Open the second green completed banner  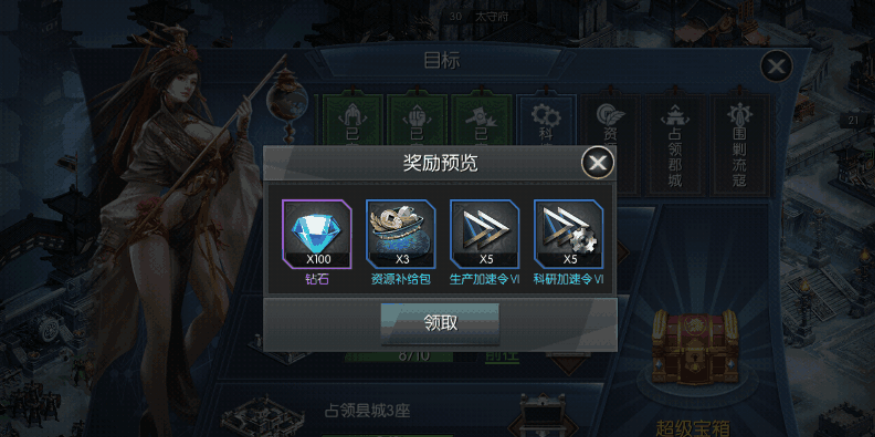[x=417, y=120]
